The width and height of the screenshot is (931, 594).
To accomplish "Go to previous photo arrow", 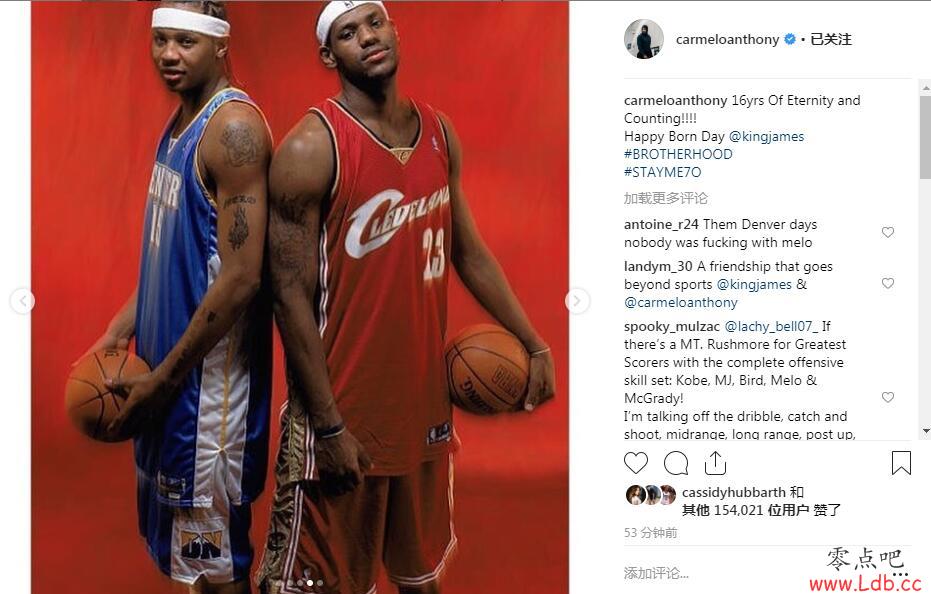I will [x=23, y=301].
